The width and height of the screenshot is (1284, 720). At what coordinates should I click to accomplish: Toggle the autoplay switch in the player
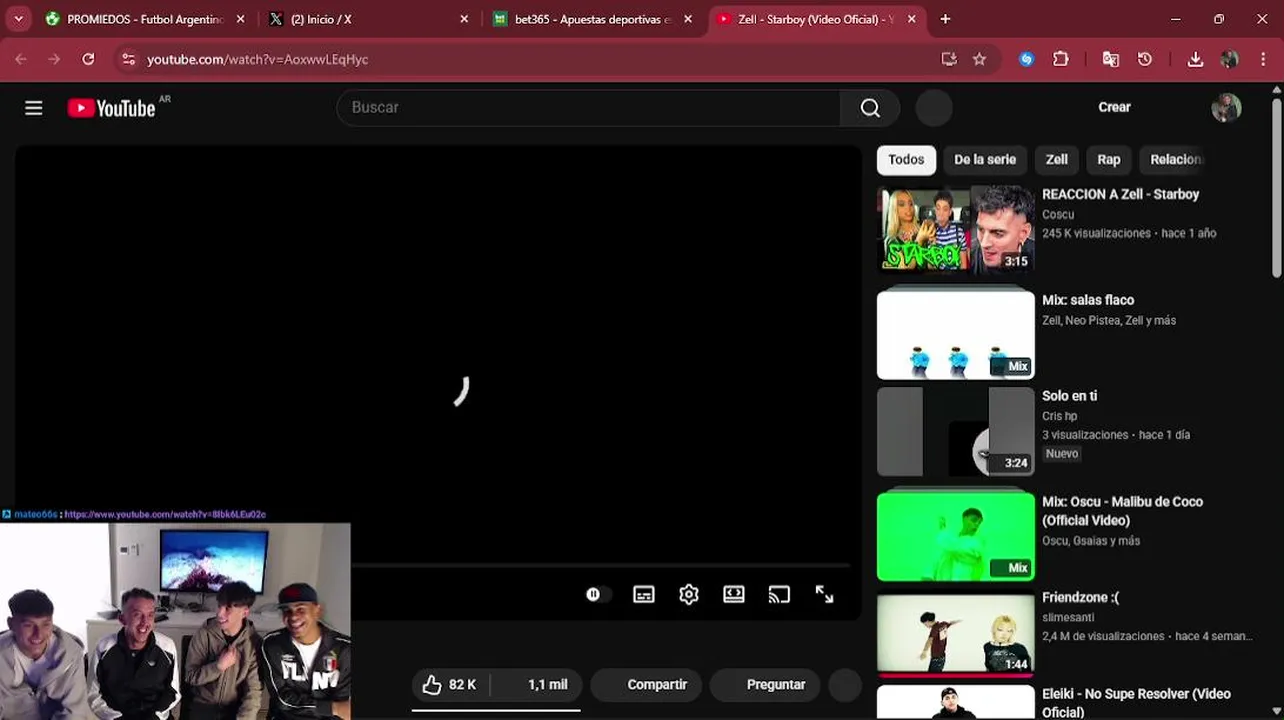pyautogui.click(x=596, y=594)
